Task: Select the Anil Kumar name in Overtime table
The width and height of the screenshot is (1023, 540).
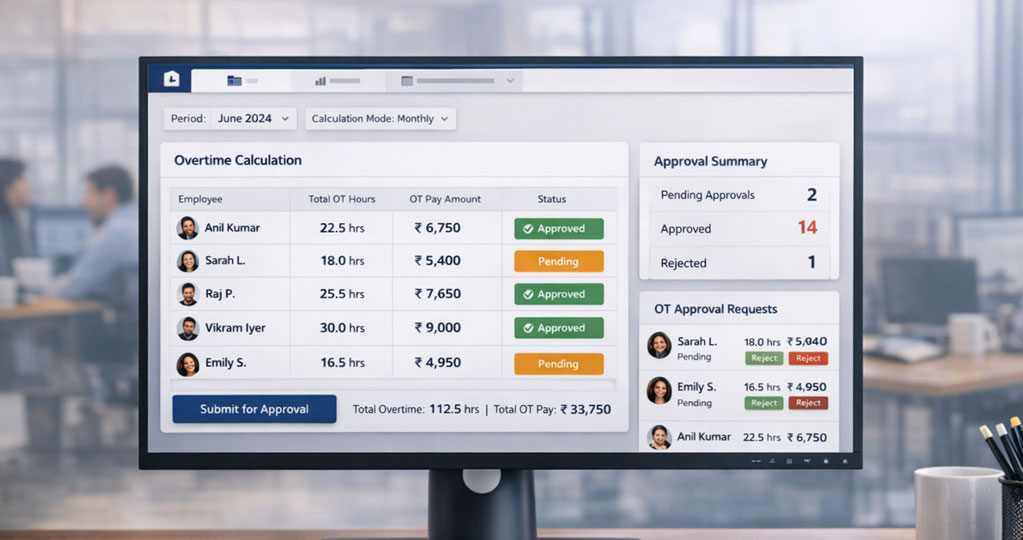Action: click(x=232, y=228)
